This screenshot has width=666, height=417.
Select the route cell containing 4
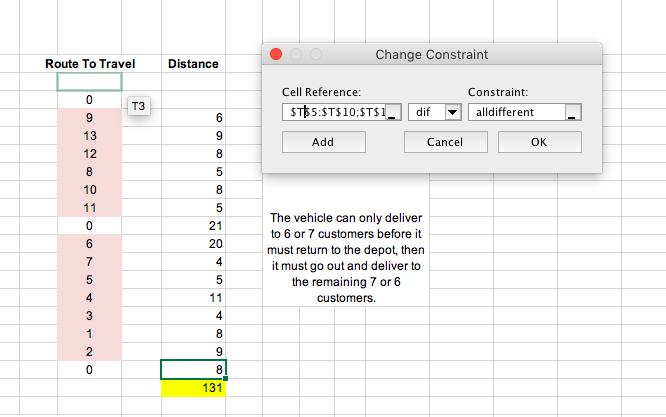pos(90,298)
